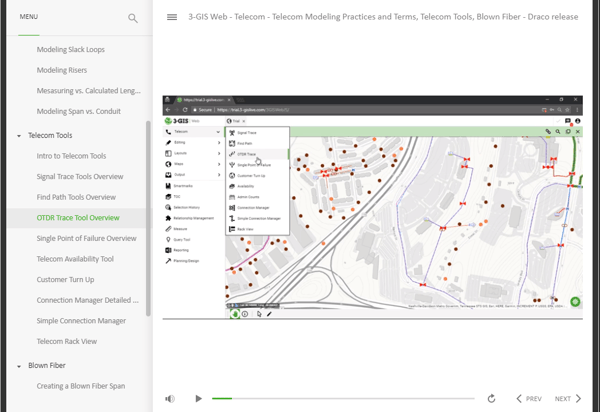Image resolution: width=600 pixels, height=412 pixels.
Task: Choose Admin Counts in the flyout menu
Action: tap(244, 197)
